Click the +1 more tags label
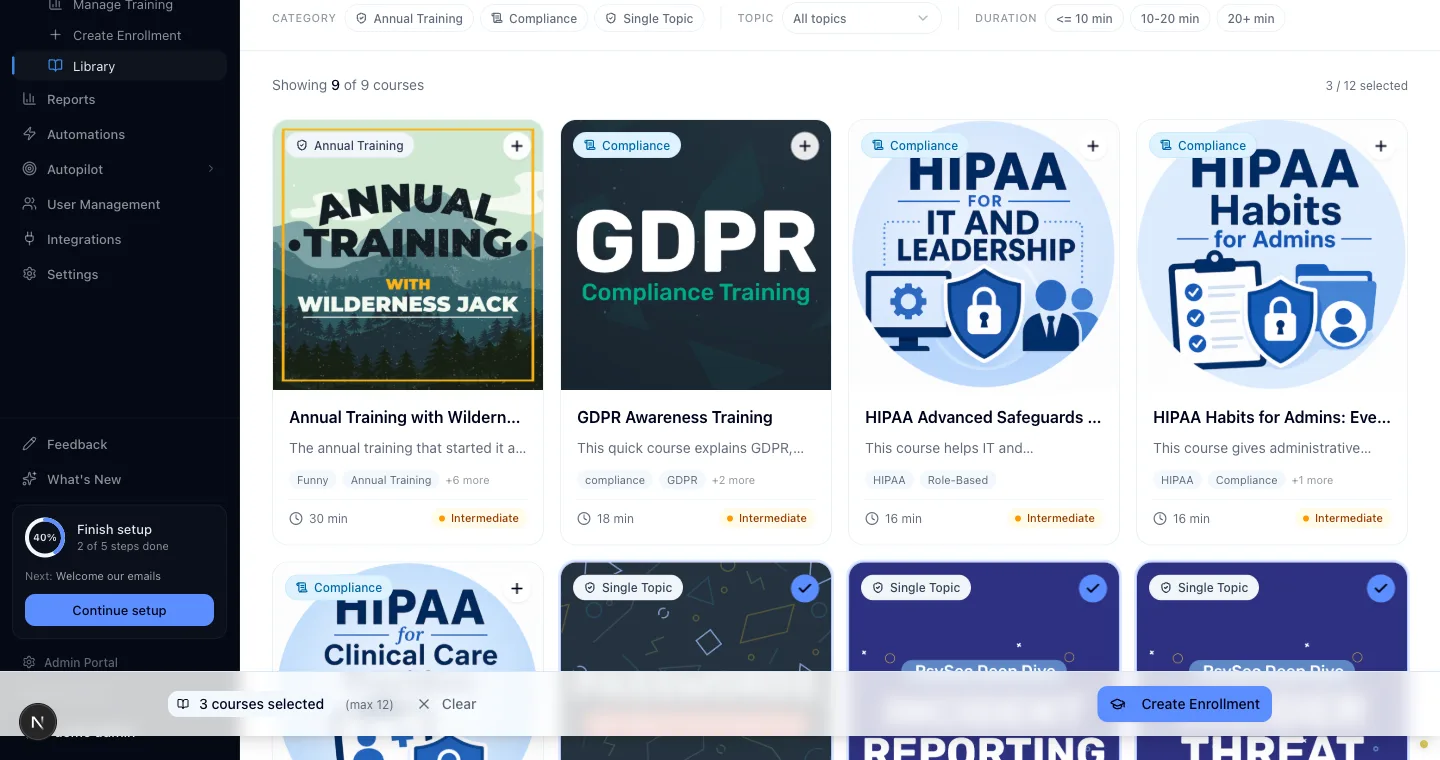 [1312, 480]
